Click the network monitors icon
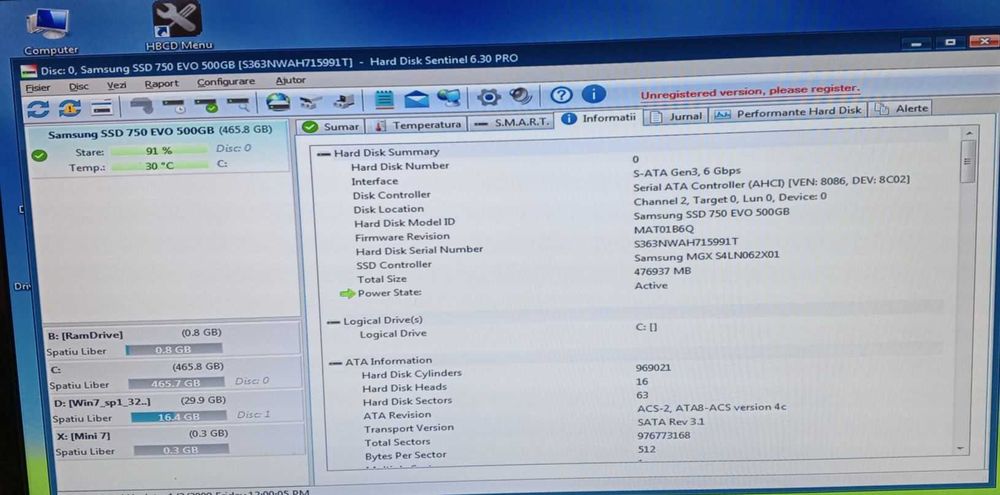The height and width of the screenshot is (495, 1000). pyautogui.click(x=449, y=98)
